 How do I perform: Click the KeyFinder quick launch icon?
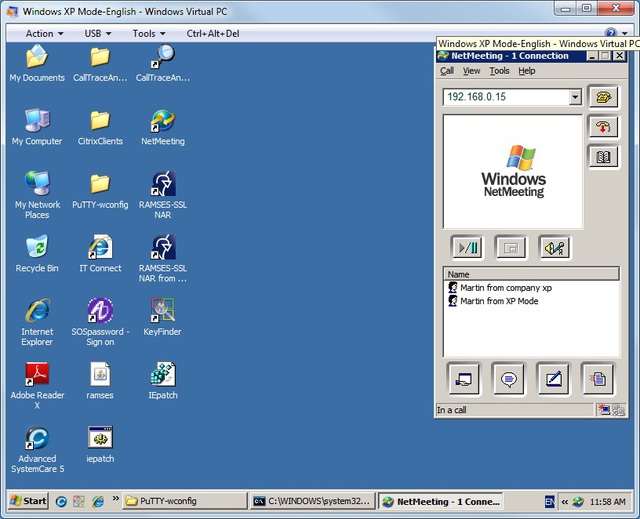pyautogui.click(x=79, y=501)
